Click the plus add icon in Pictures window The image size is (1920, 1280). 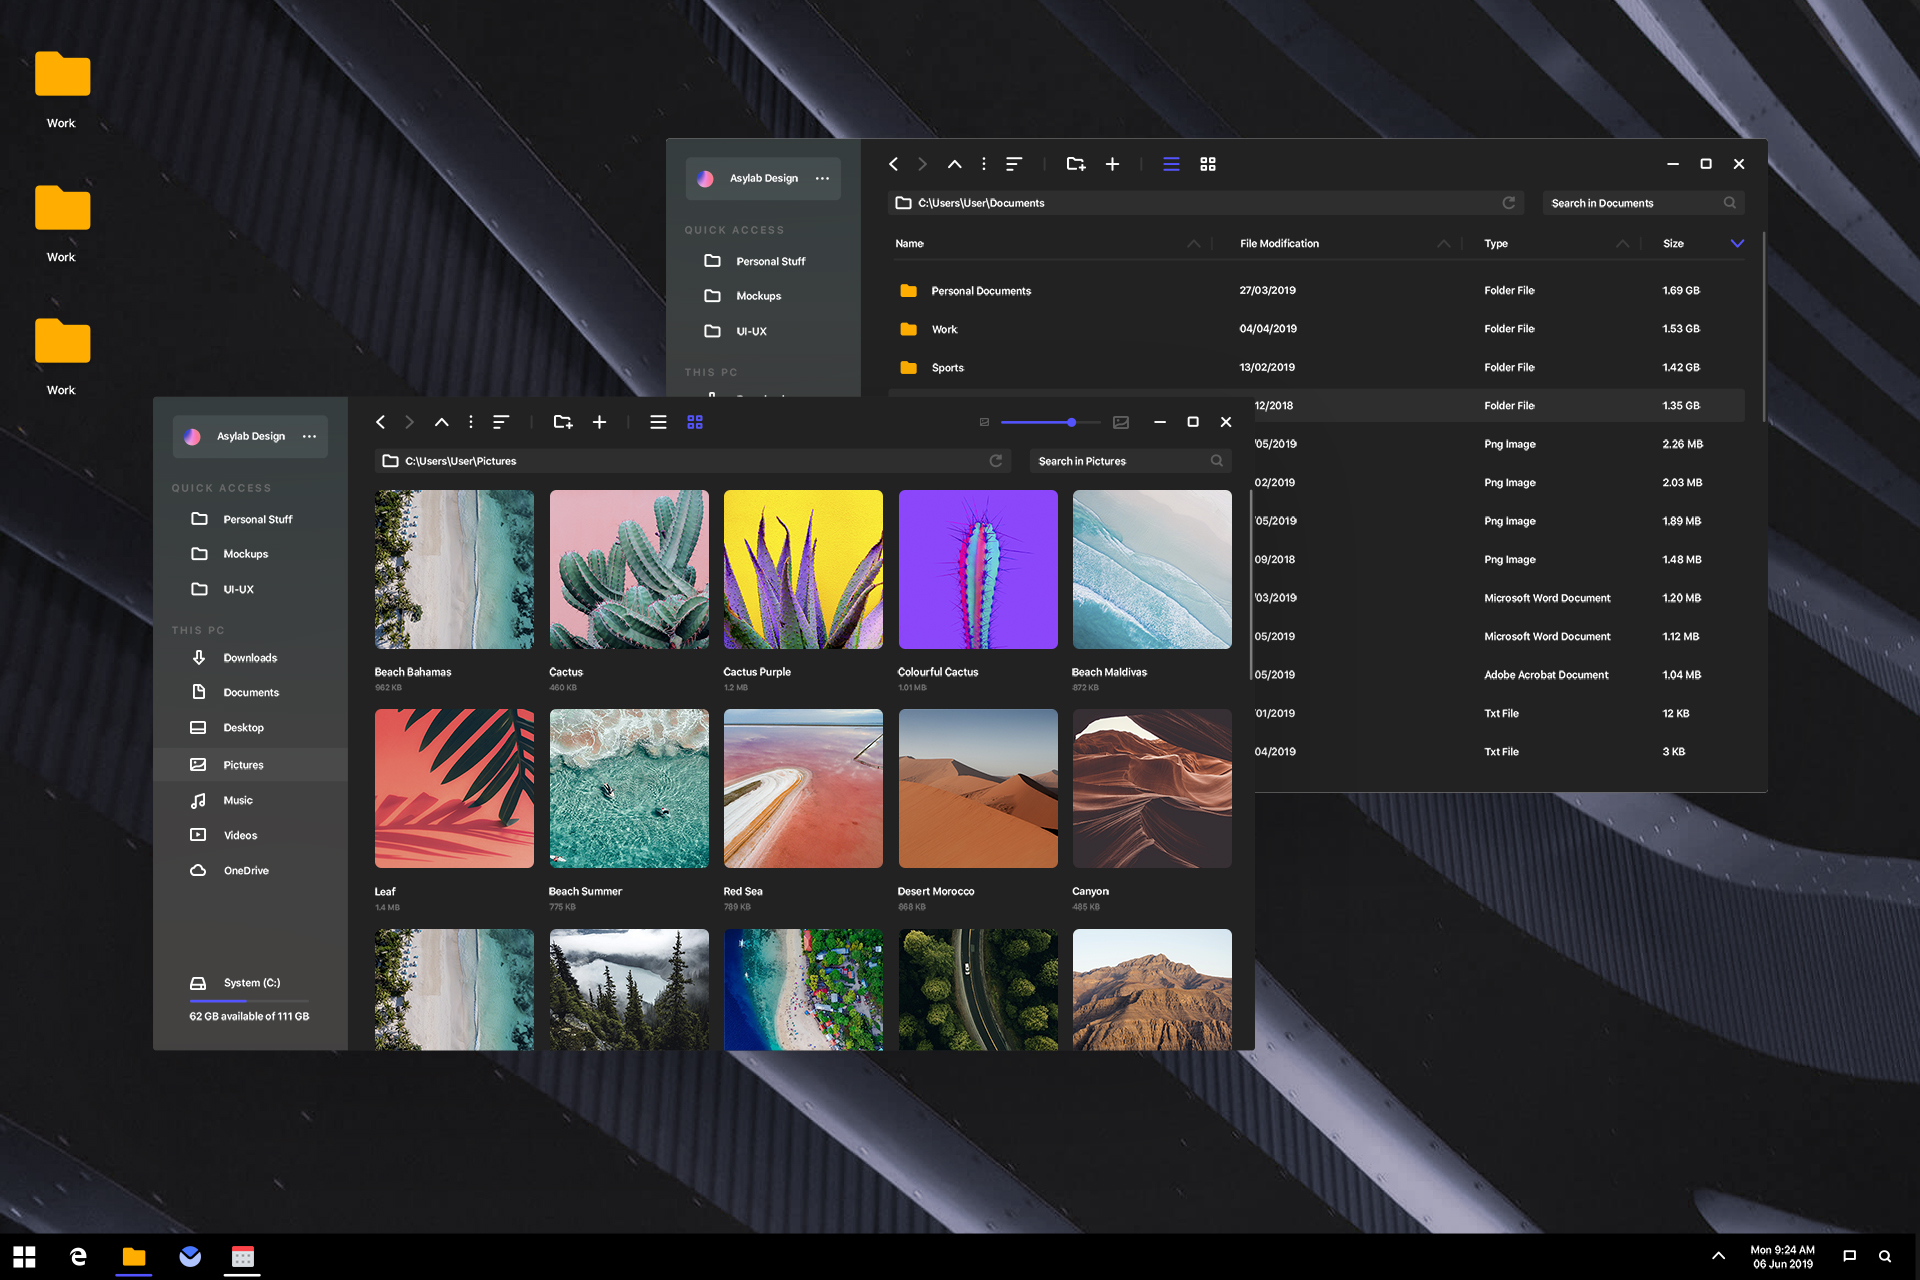tap(599, 422)
